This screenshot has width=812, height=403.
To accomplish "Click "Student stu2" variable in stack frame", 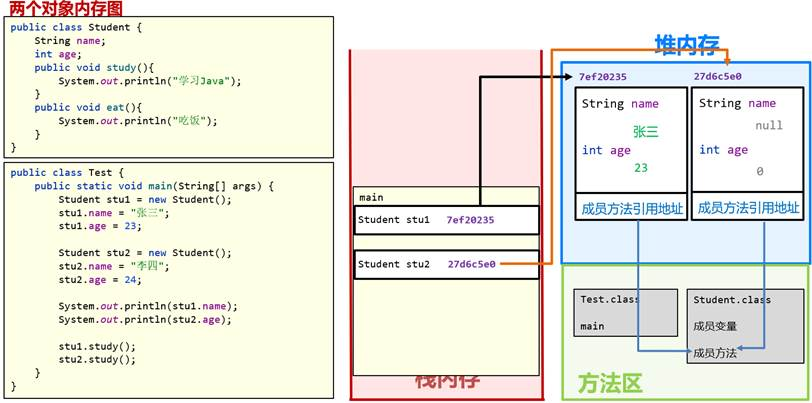I will [394, 264].
